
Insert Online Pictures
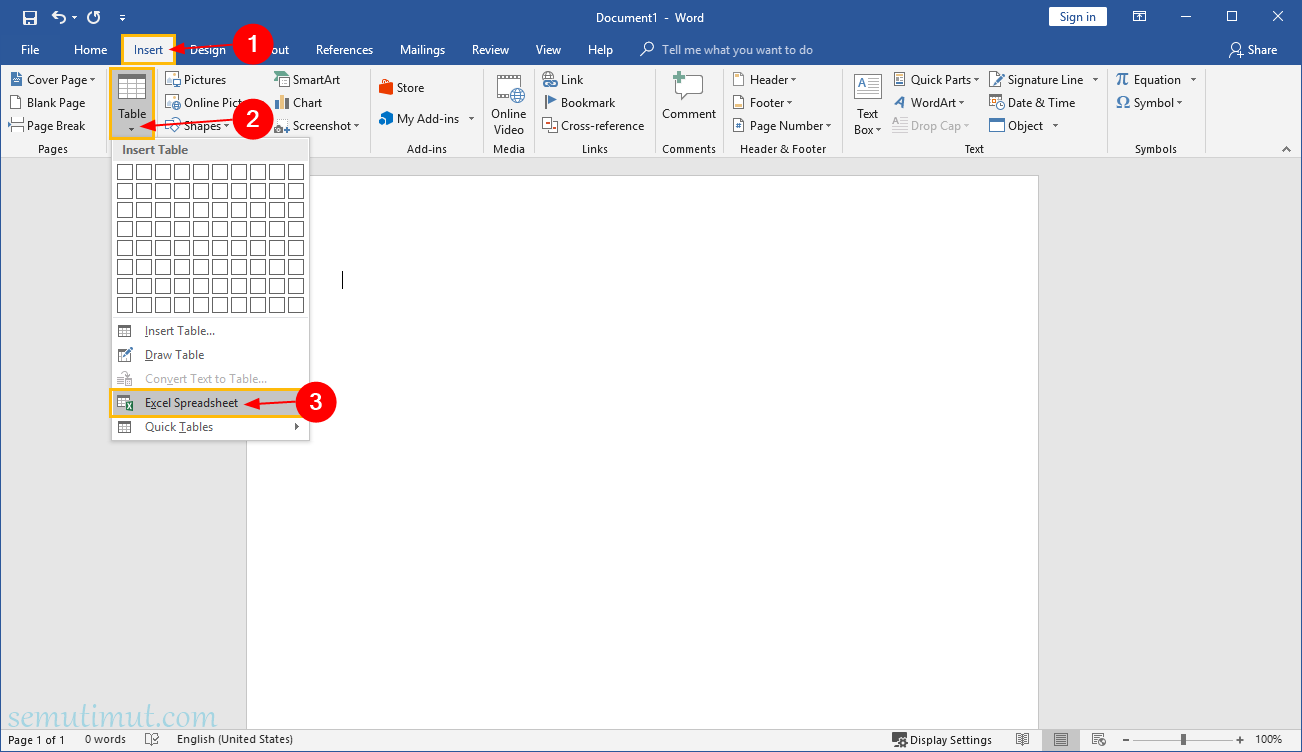point(204,103)
